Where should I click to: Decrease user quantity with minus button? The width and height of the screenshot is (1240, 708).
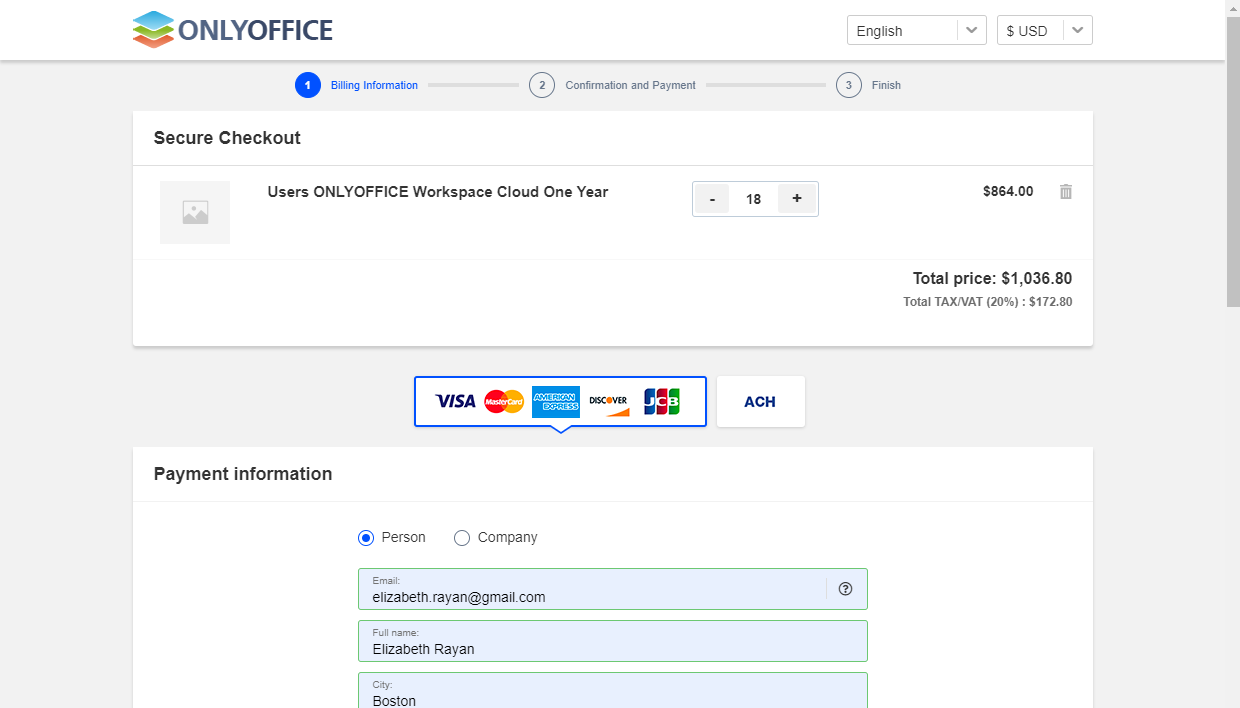tap(712, 198)
